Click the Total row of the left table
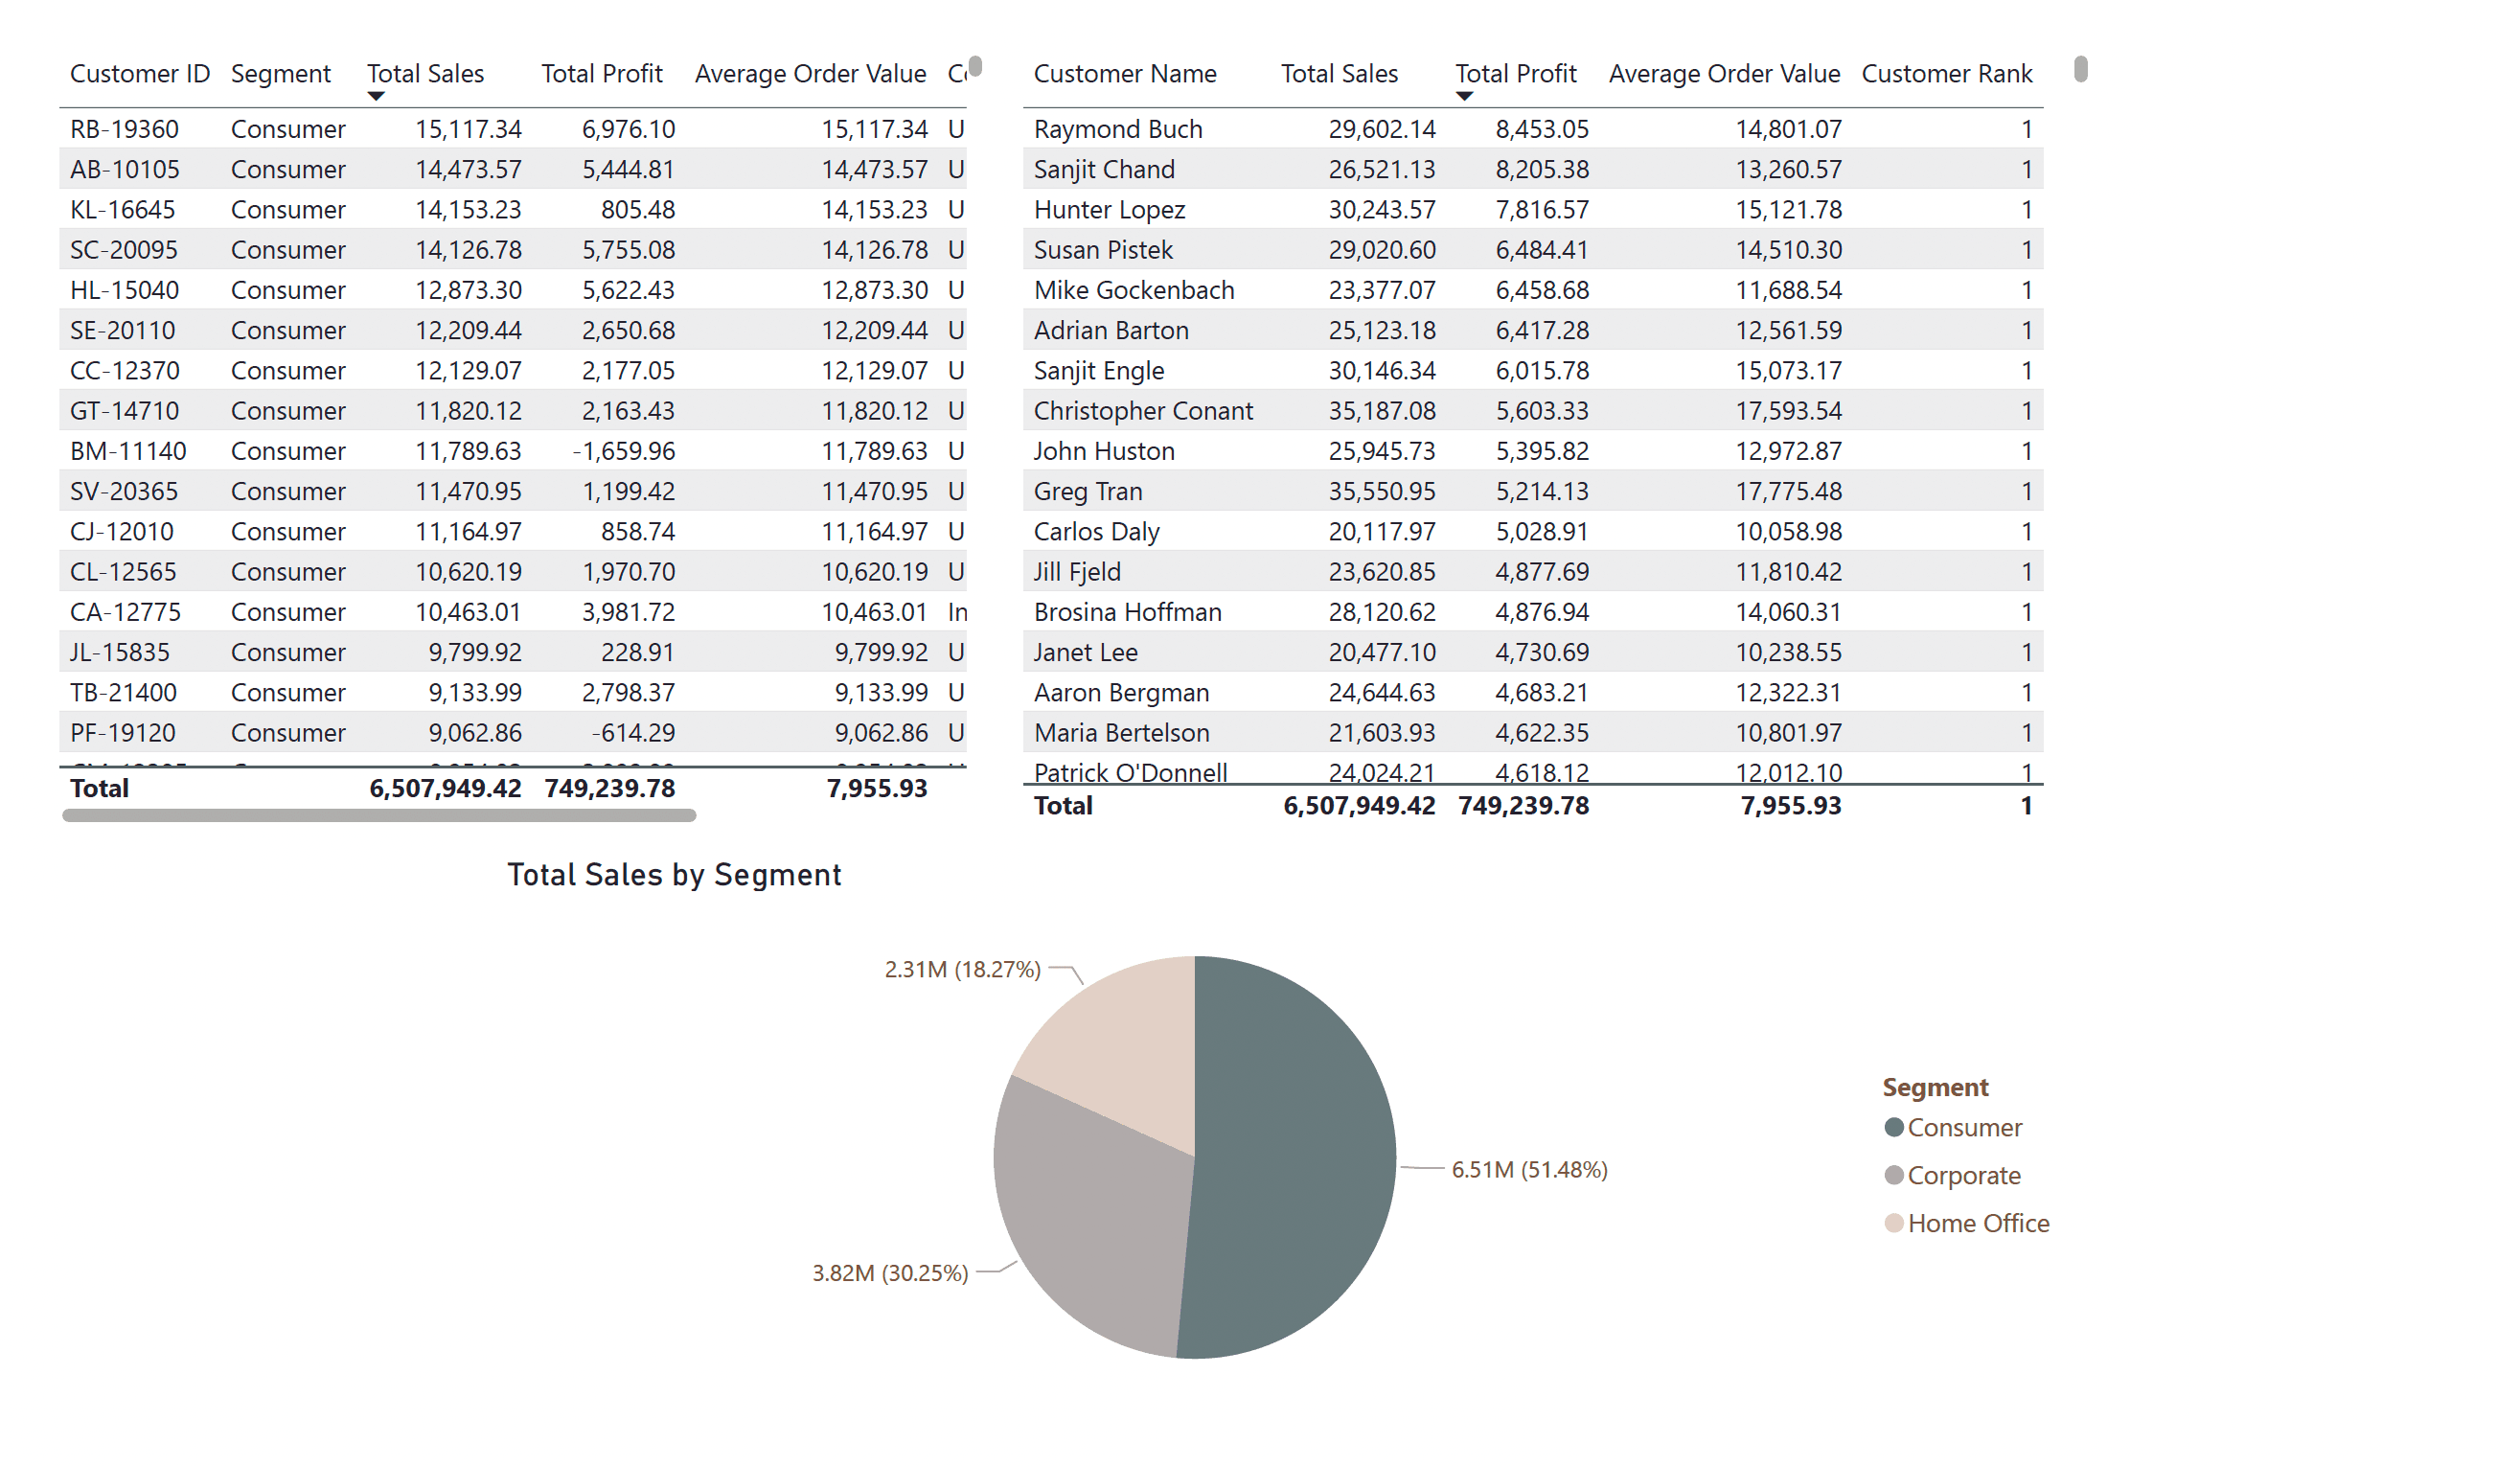 pyautogui.click(x=400, y=788)
